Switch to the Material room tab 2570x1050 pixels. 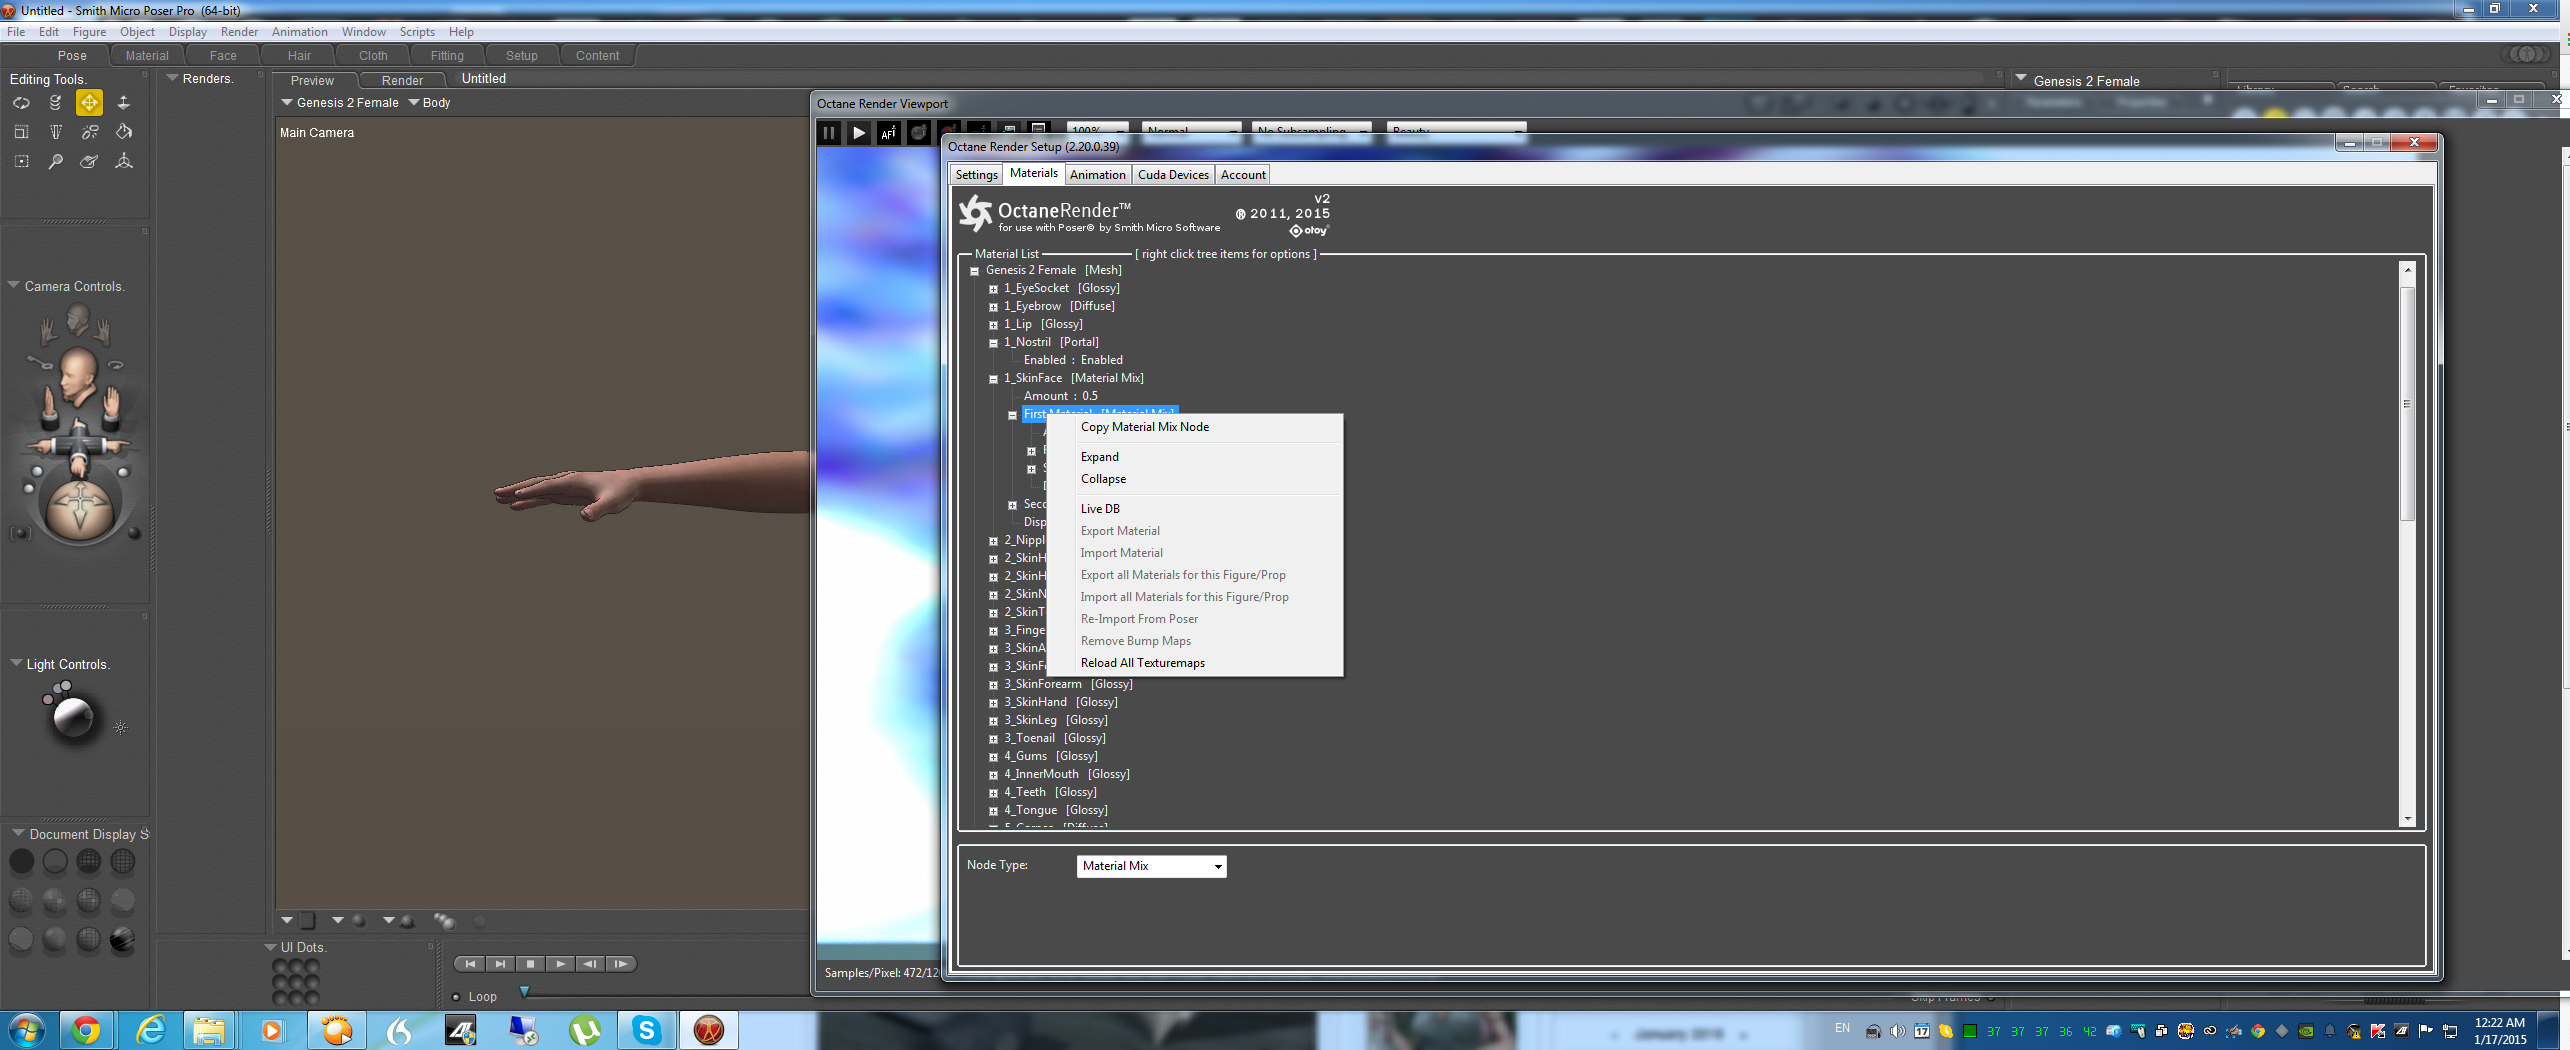coord(147,56)
